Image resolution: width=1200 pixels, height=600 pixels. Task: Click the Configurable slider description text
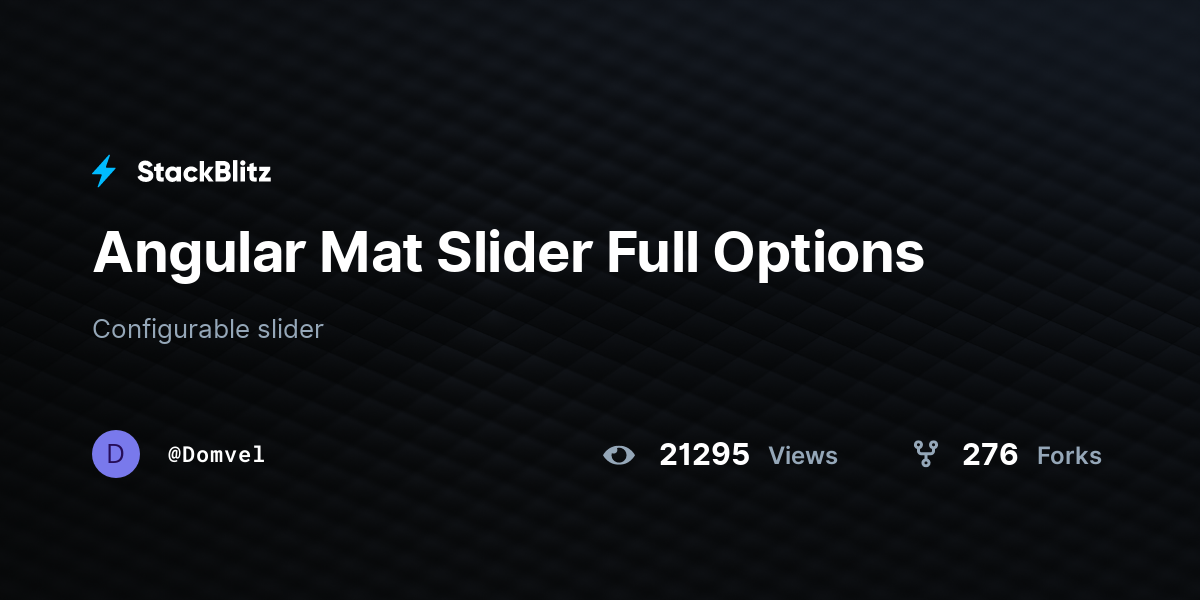click(x=208, y=329)
